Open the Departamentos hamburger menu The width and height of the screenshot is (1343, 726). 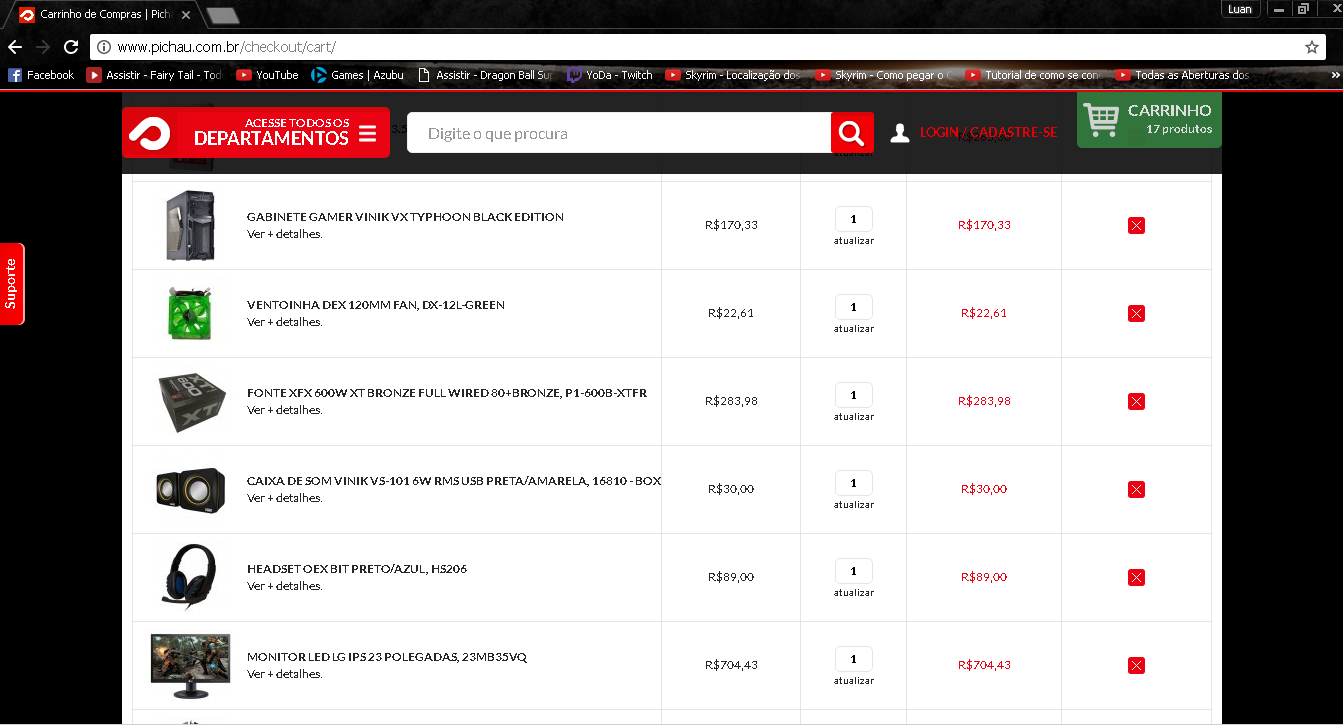pyautogui.click(x=367, y=133)
